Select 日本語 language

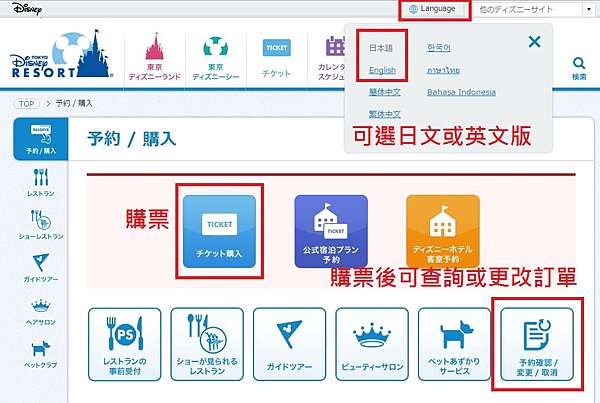(381, 48)
